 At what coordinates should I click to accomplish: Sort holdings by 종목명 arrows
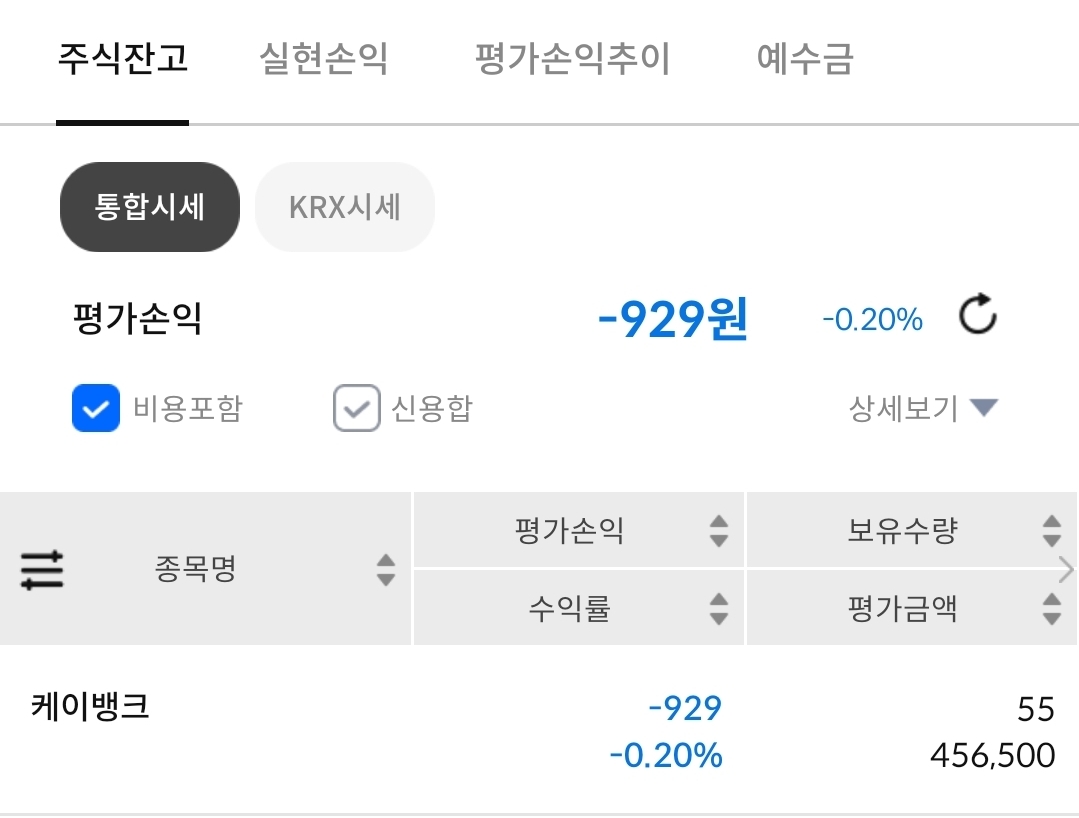click(386, 570)
